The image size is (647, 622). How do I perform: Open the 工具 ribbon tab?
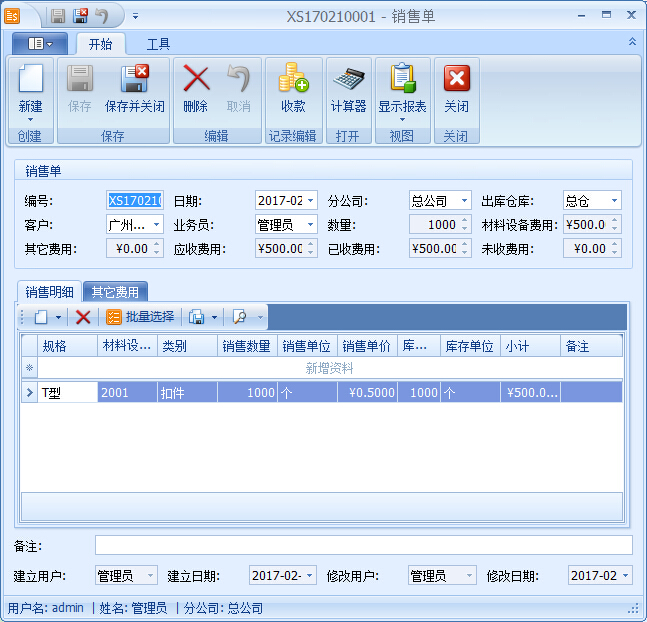pyautogui.click(x=158, y=44)
